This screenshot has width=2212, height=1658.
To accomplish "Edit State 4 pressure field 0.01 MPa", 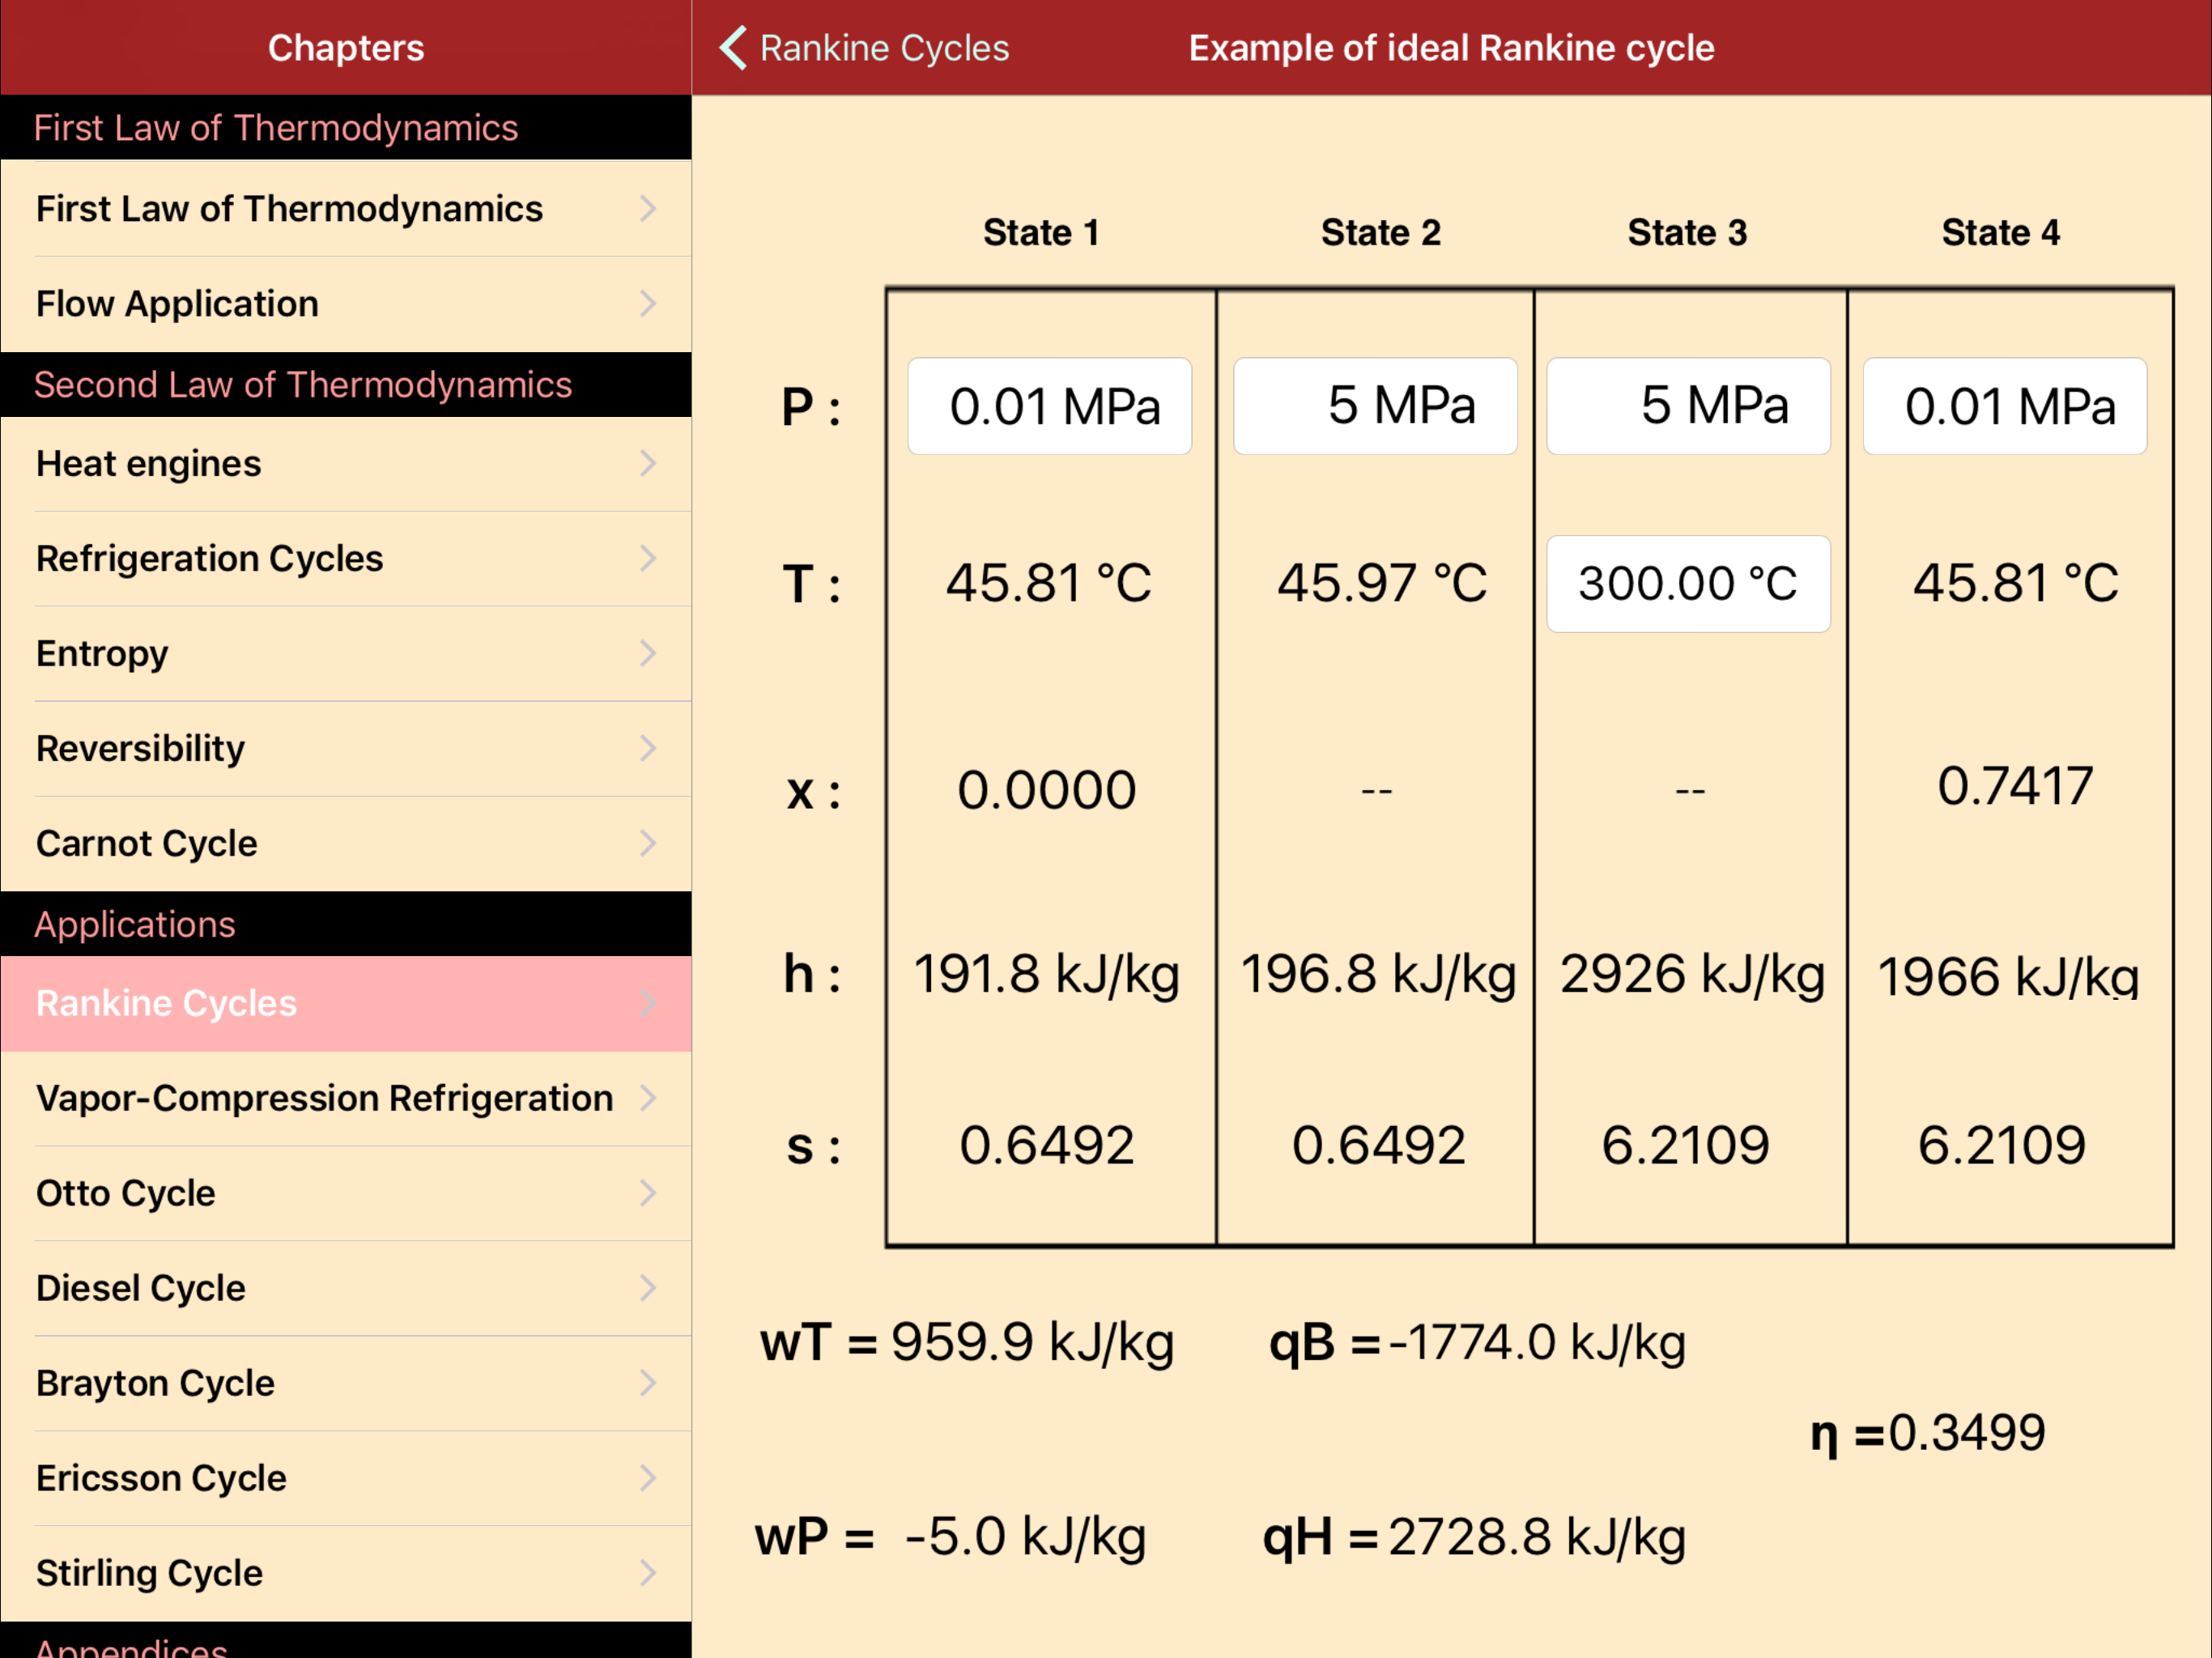I will point(2004,406).
